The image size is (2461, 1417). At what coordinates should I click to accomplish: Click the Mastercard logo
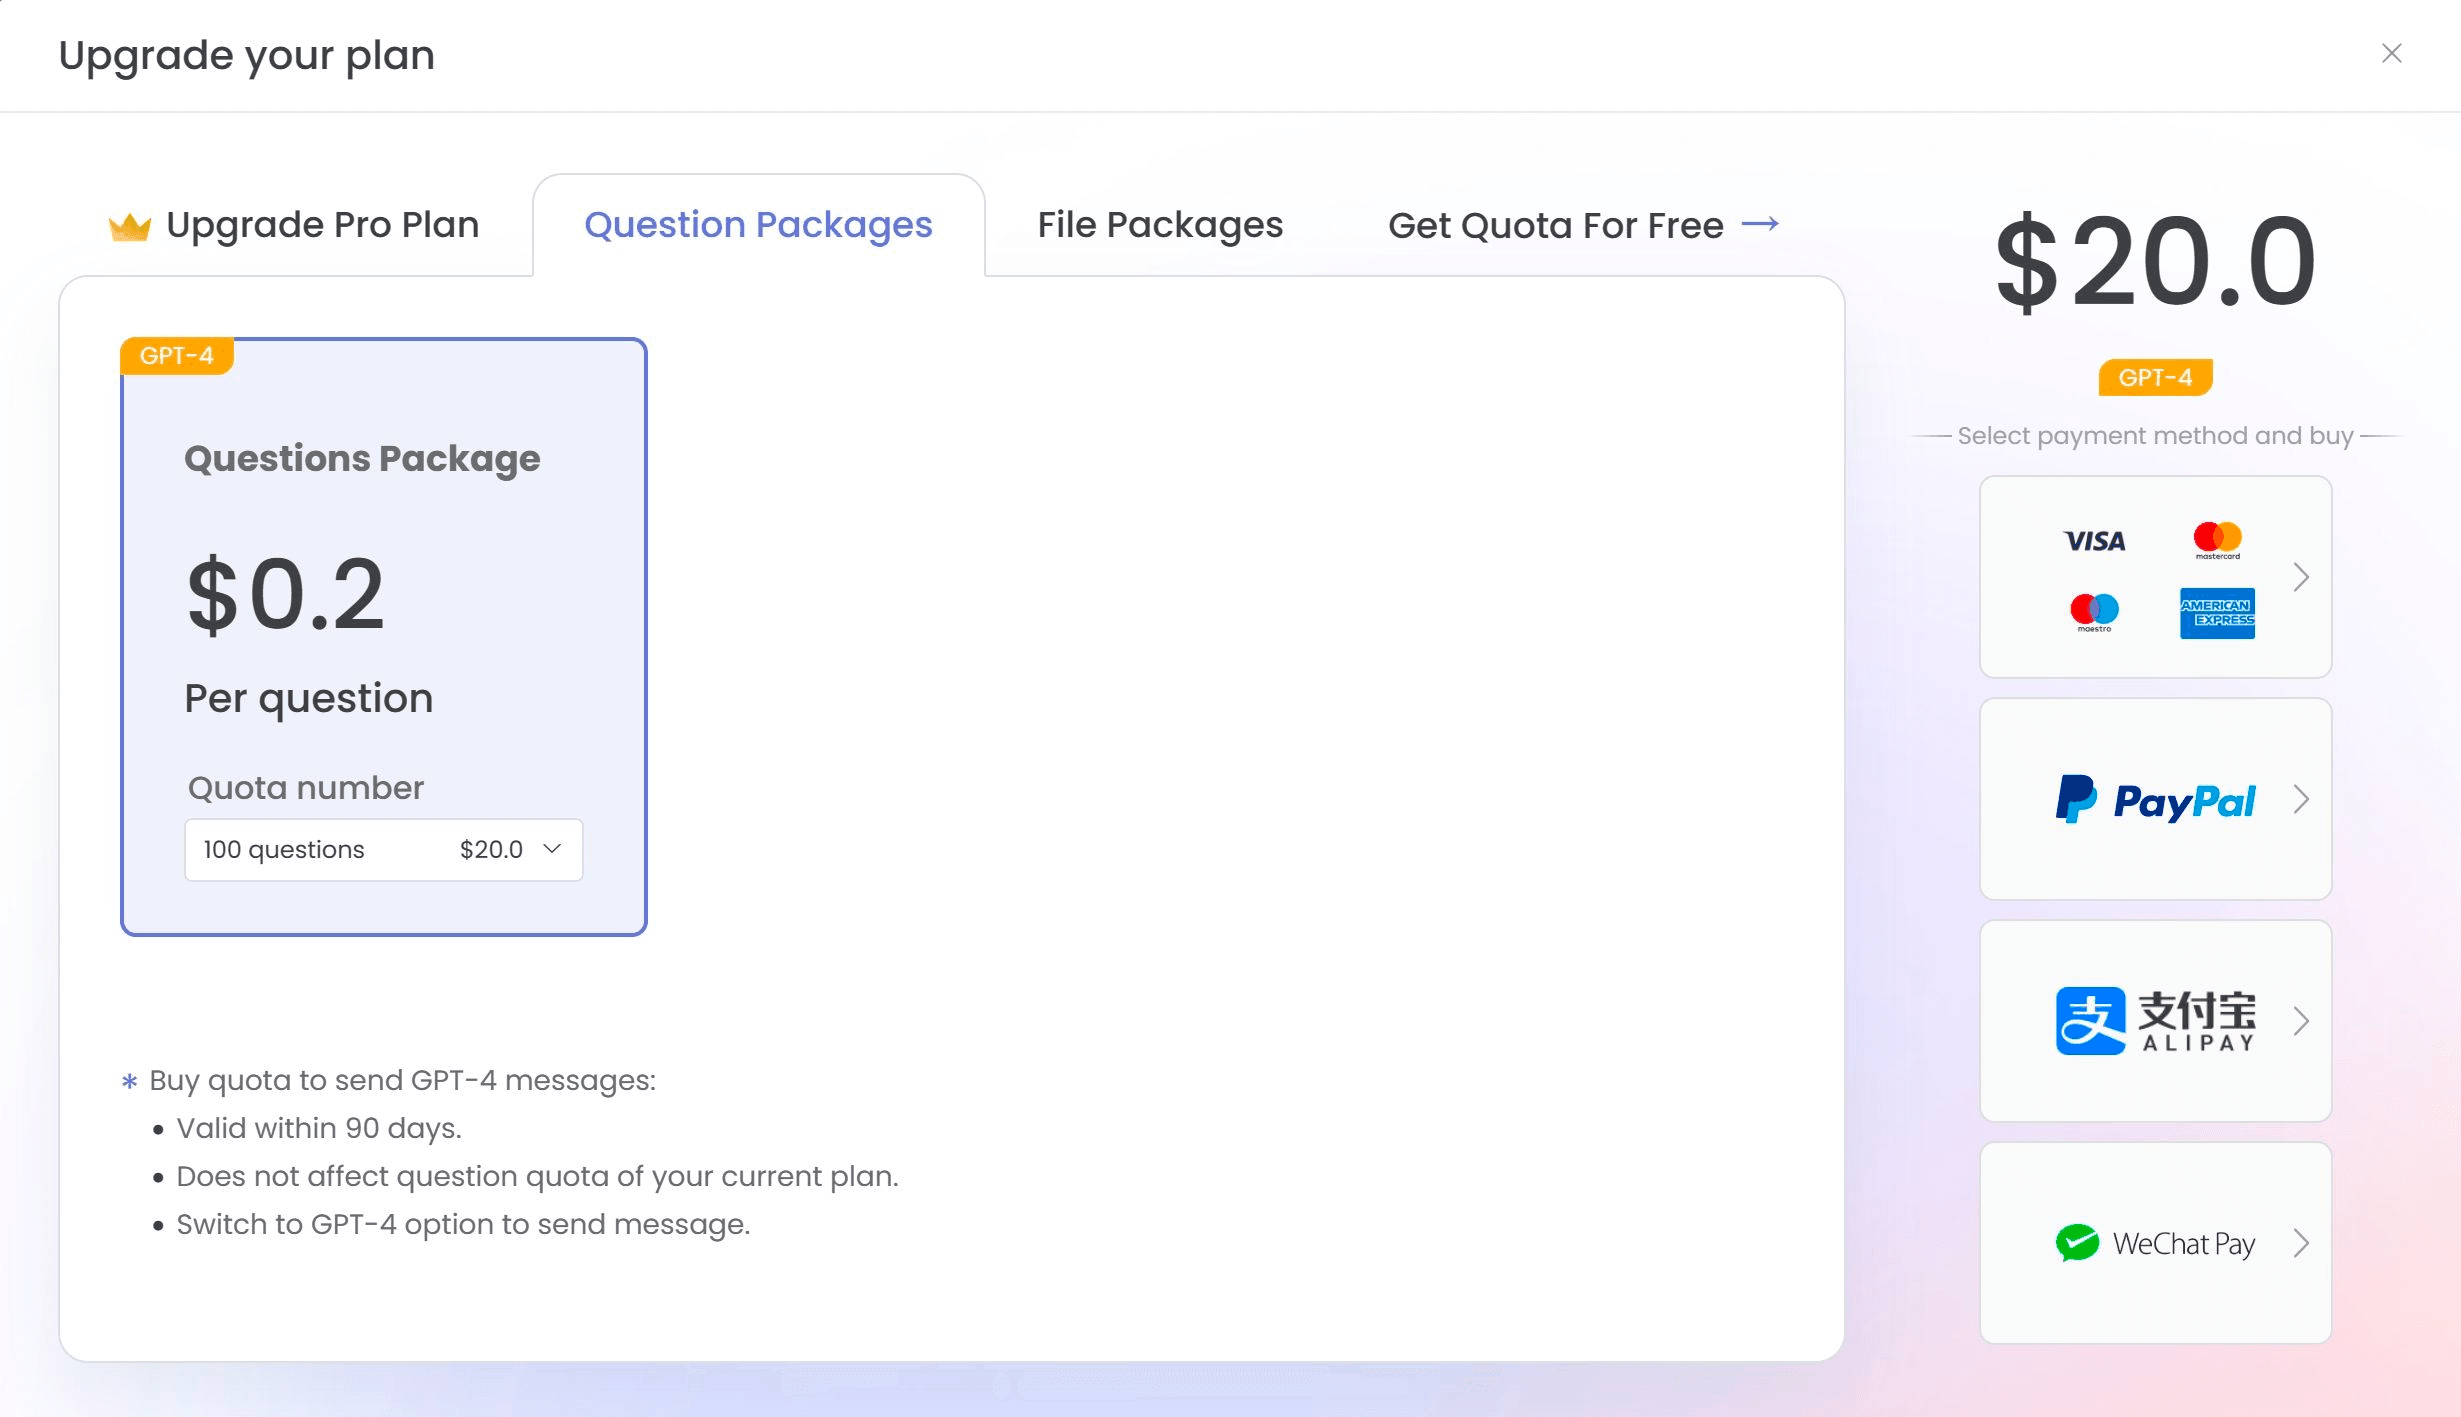[x=2217, y=540]
